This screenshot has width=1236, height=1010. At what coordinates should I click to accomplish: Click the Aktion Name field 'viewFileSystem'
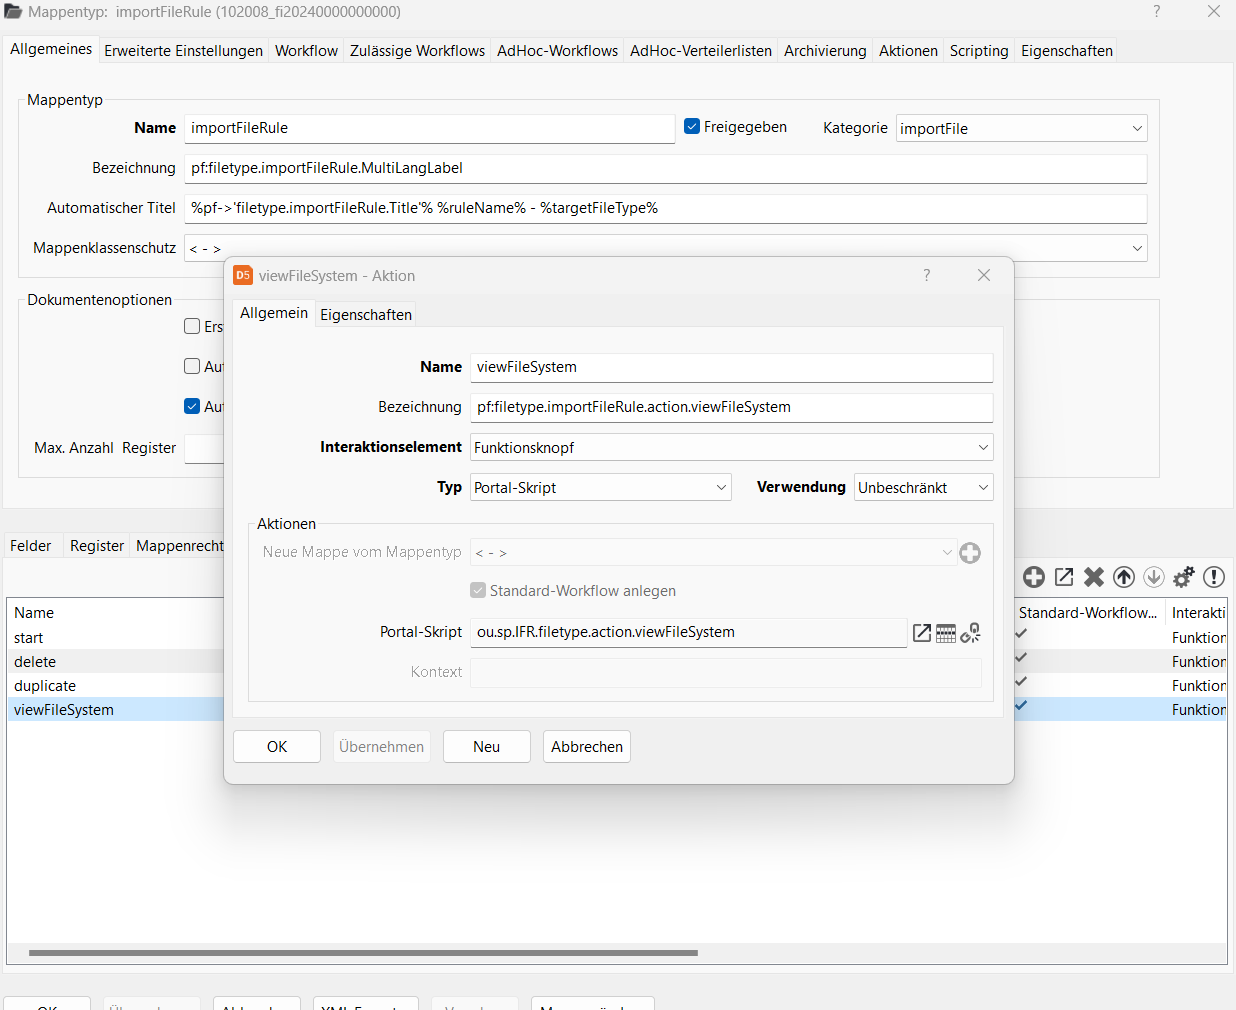[732, 367]
